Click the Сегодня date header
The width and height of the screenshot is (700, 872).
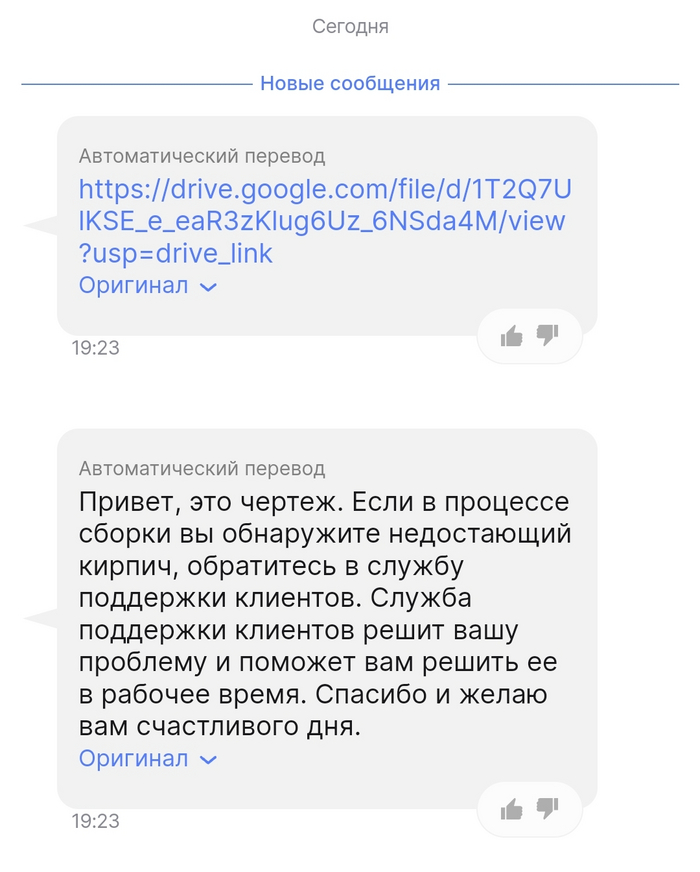350,27
